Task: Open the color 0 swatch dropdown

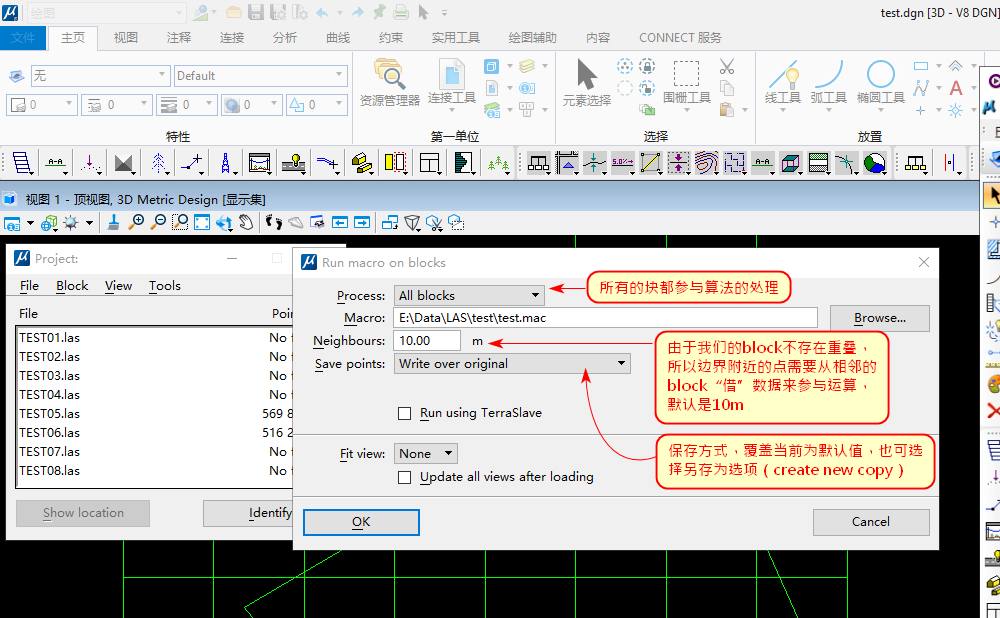Action: (x=42, y=105)
